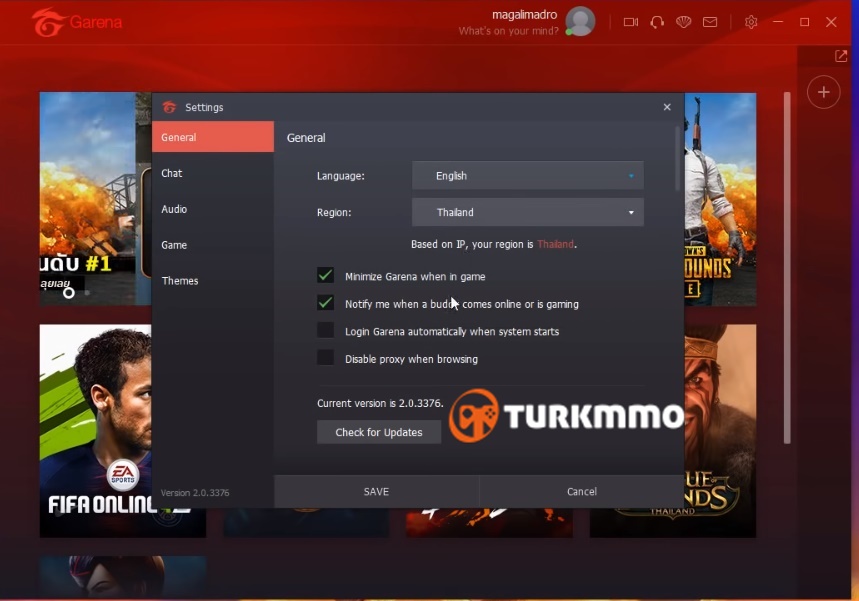The image size is (859, 601).
Task: Switch to the Audio settings tab
Action: click(x=213, y=209)
